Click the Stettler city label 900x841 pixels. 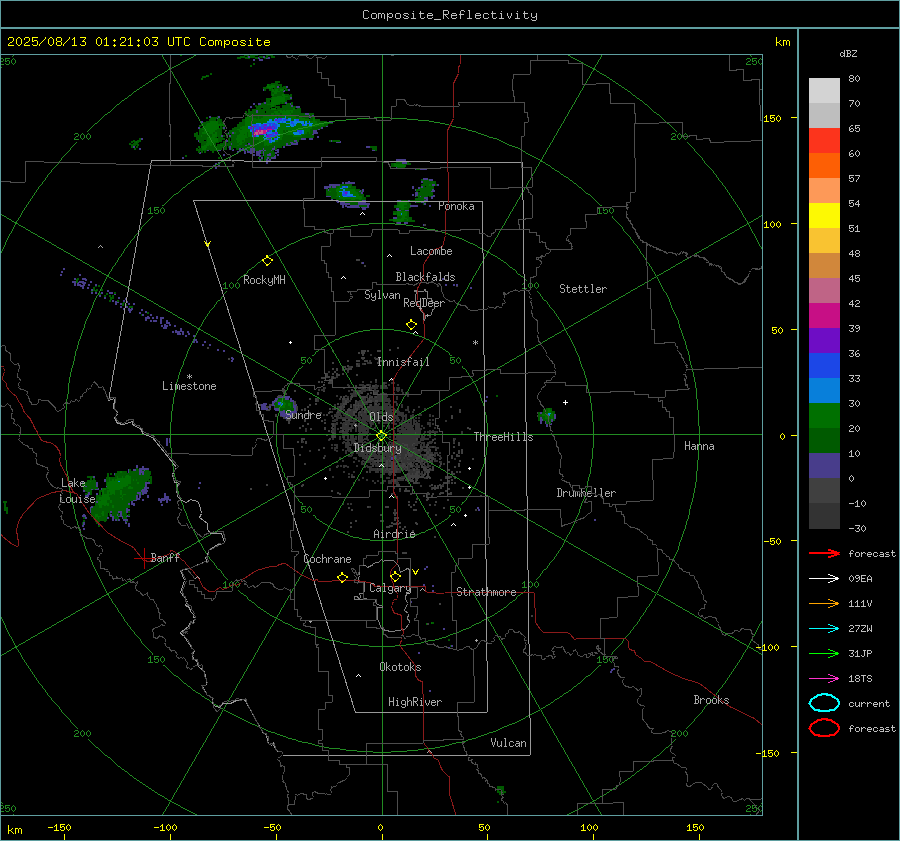583,289
